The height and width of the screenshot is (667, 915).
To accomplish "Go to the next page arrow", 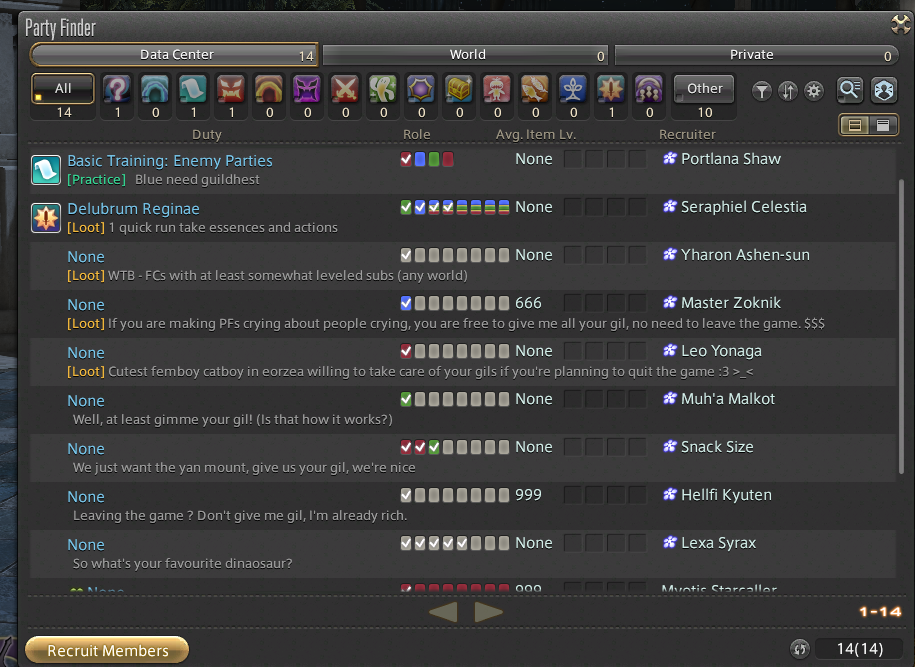I will 488,612.
